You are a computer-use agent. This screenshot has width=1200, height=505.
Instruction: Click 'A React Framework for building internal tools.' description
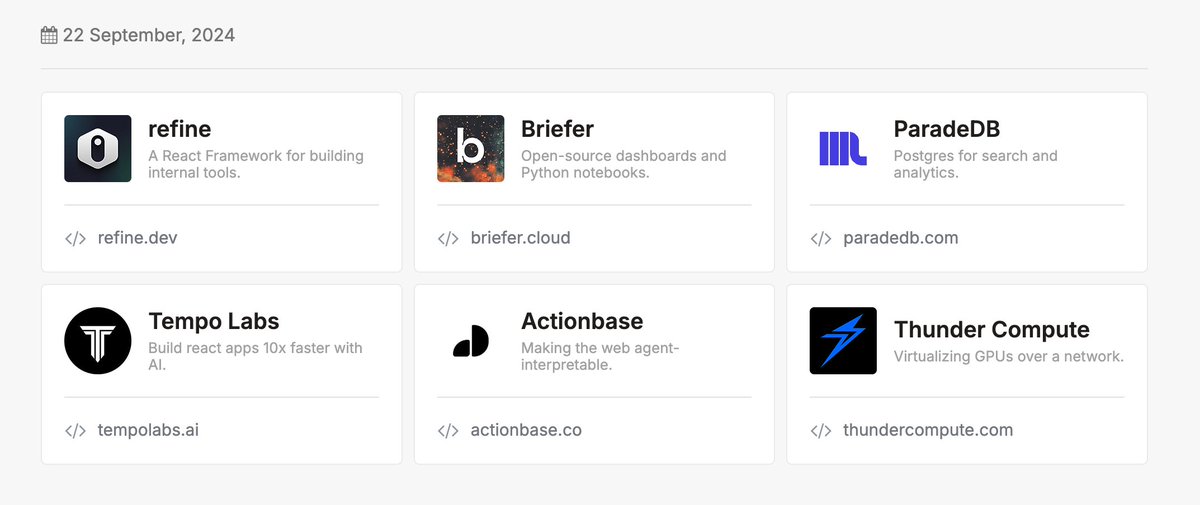tap(256, 164)
